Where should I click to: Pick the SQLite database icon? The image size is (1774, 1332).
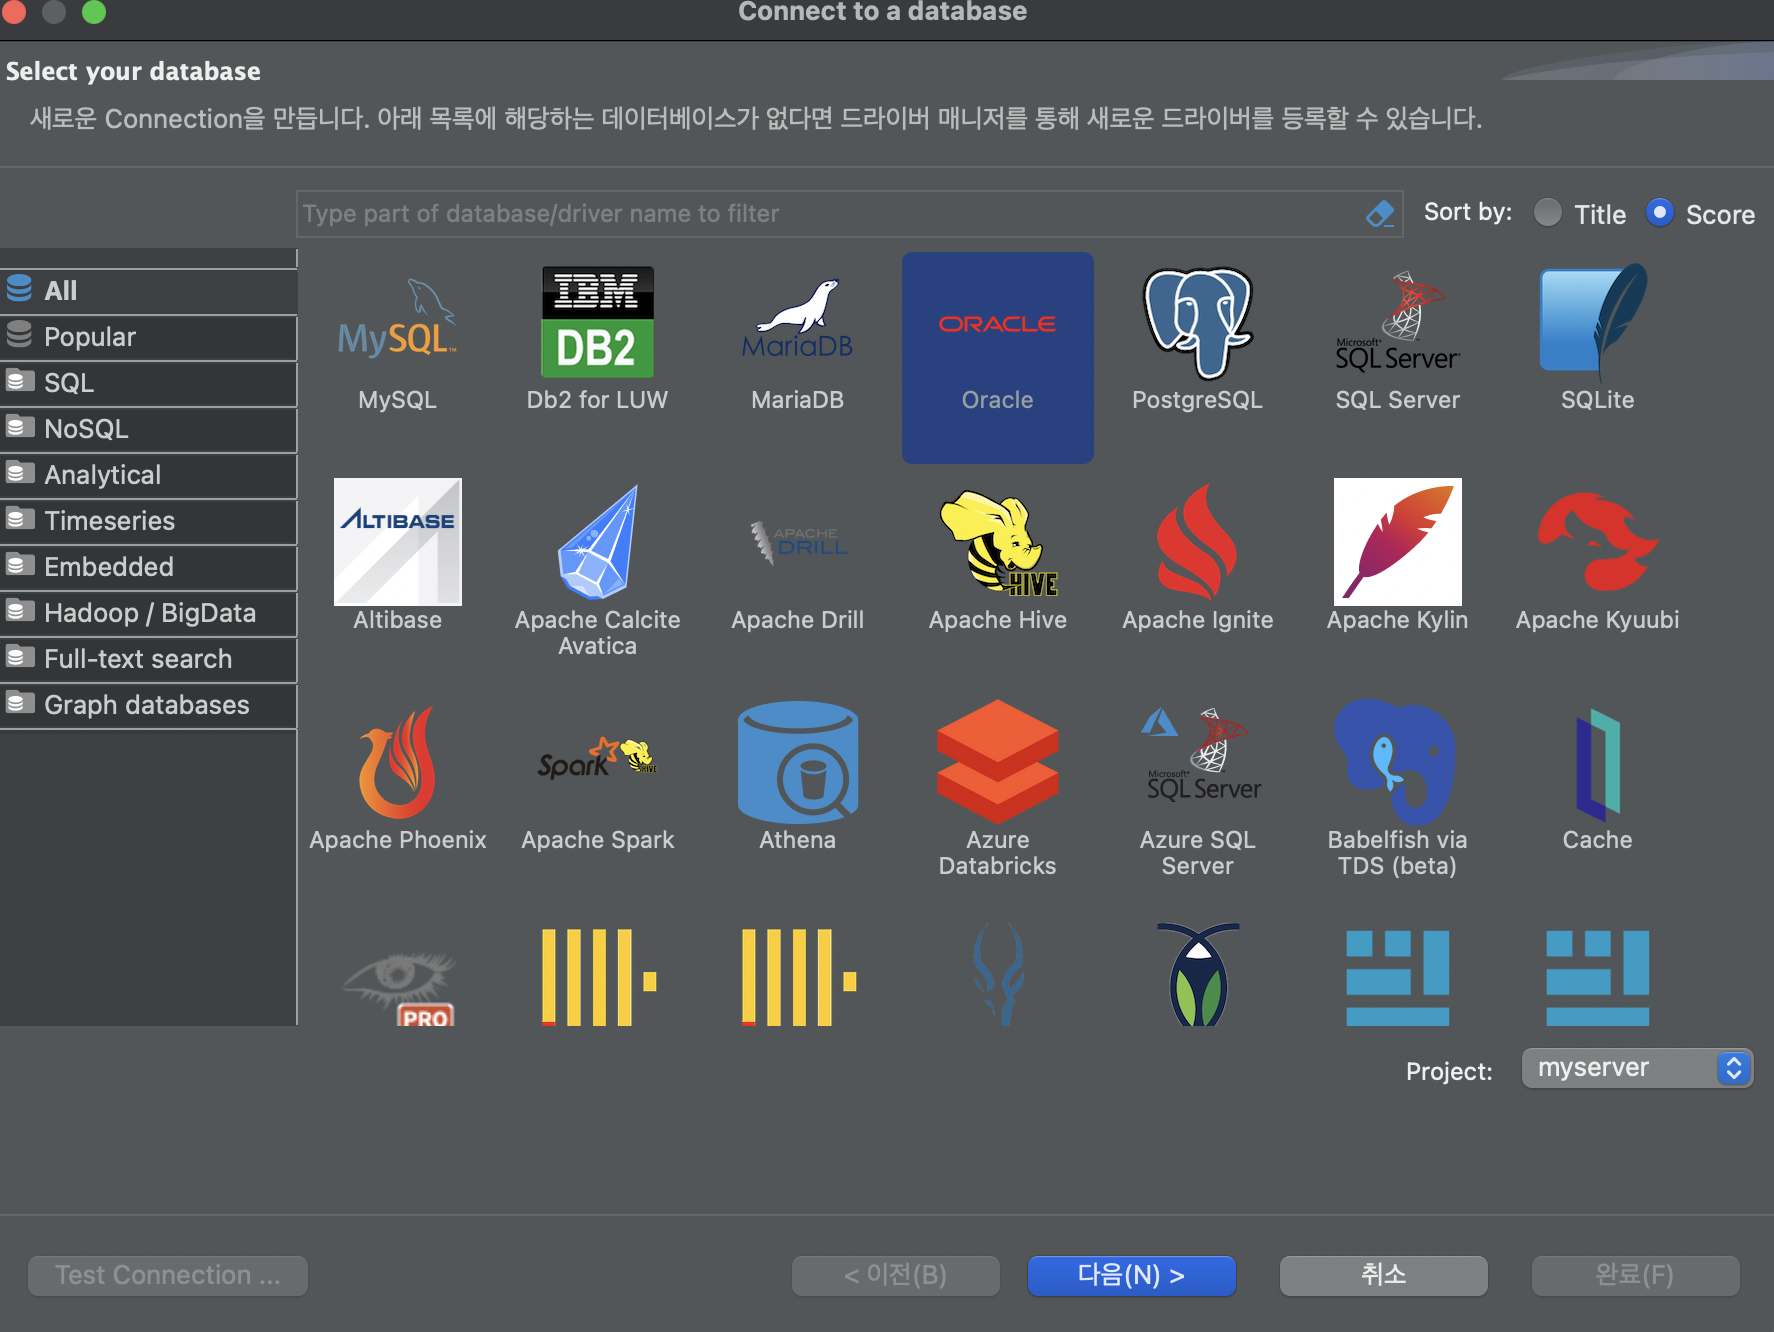point(1596,320)
